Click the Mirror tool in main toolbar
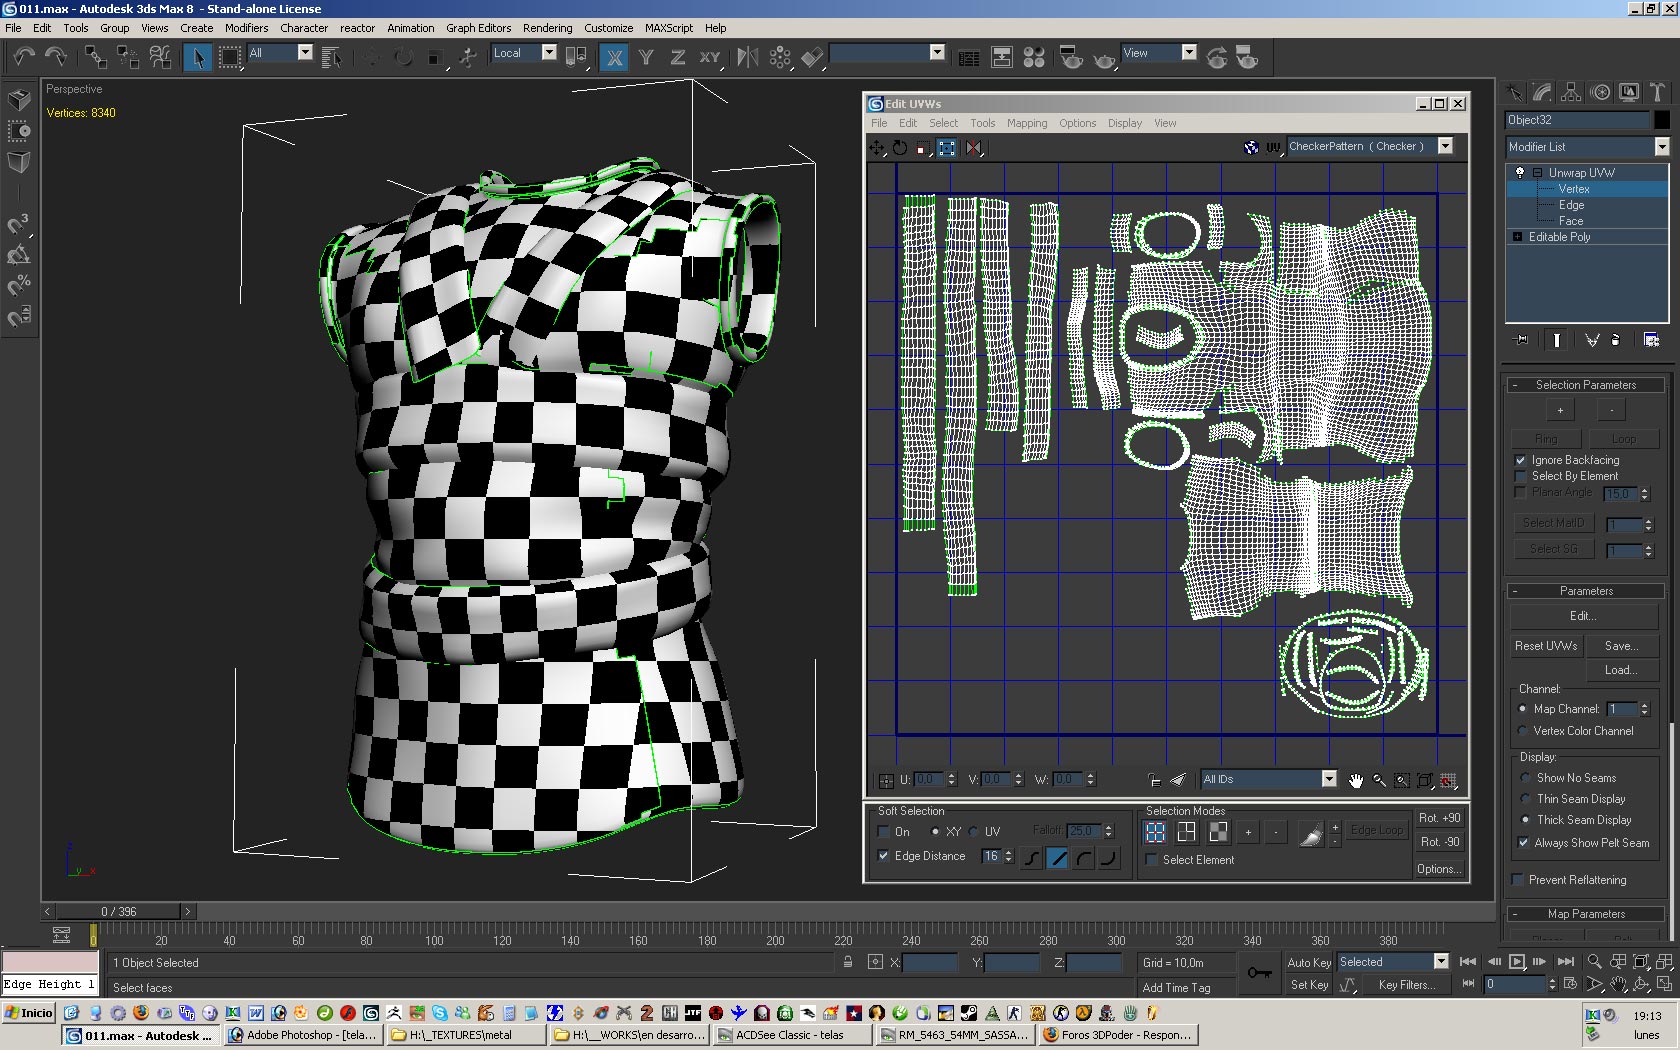The image size is (1680, 1050). pos(747,57)
